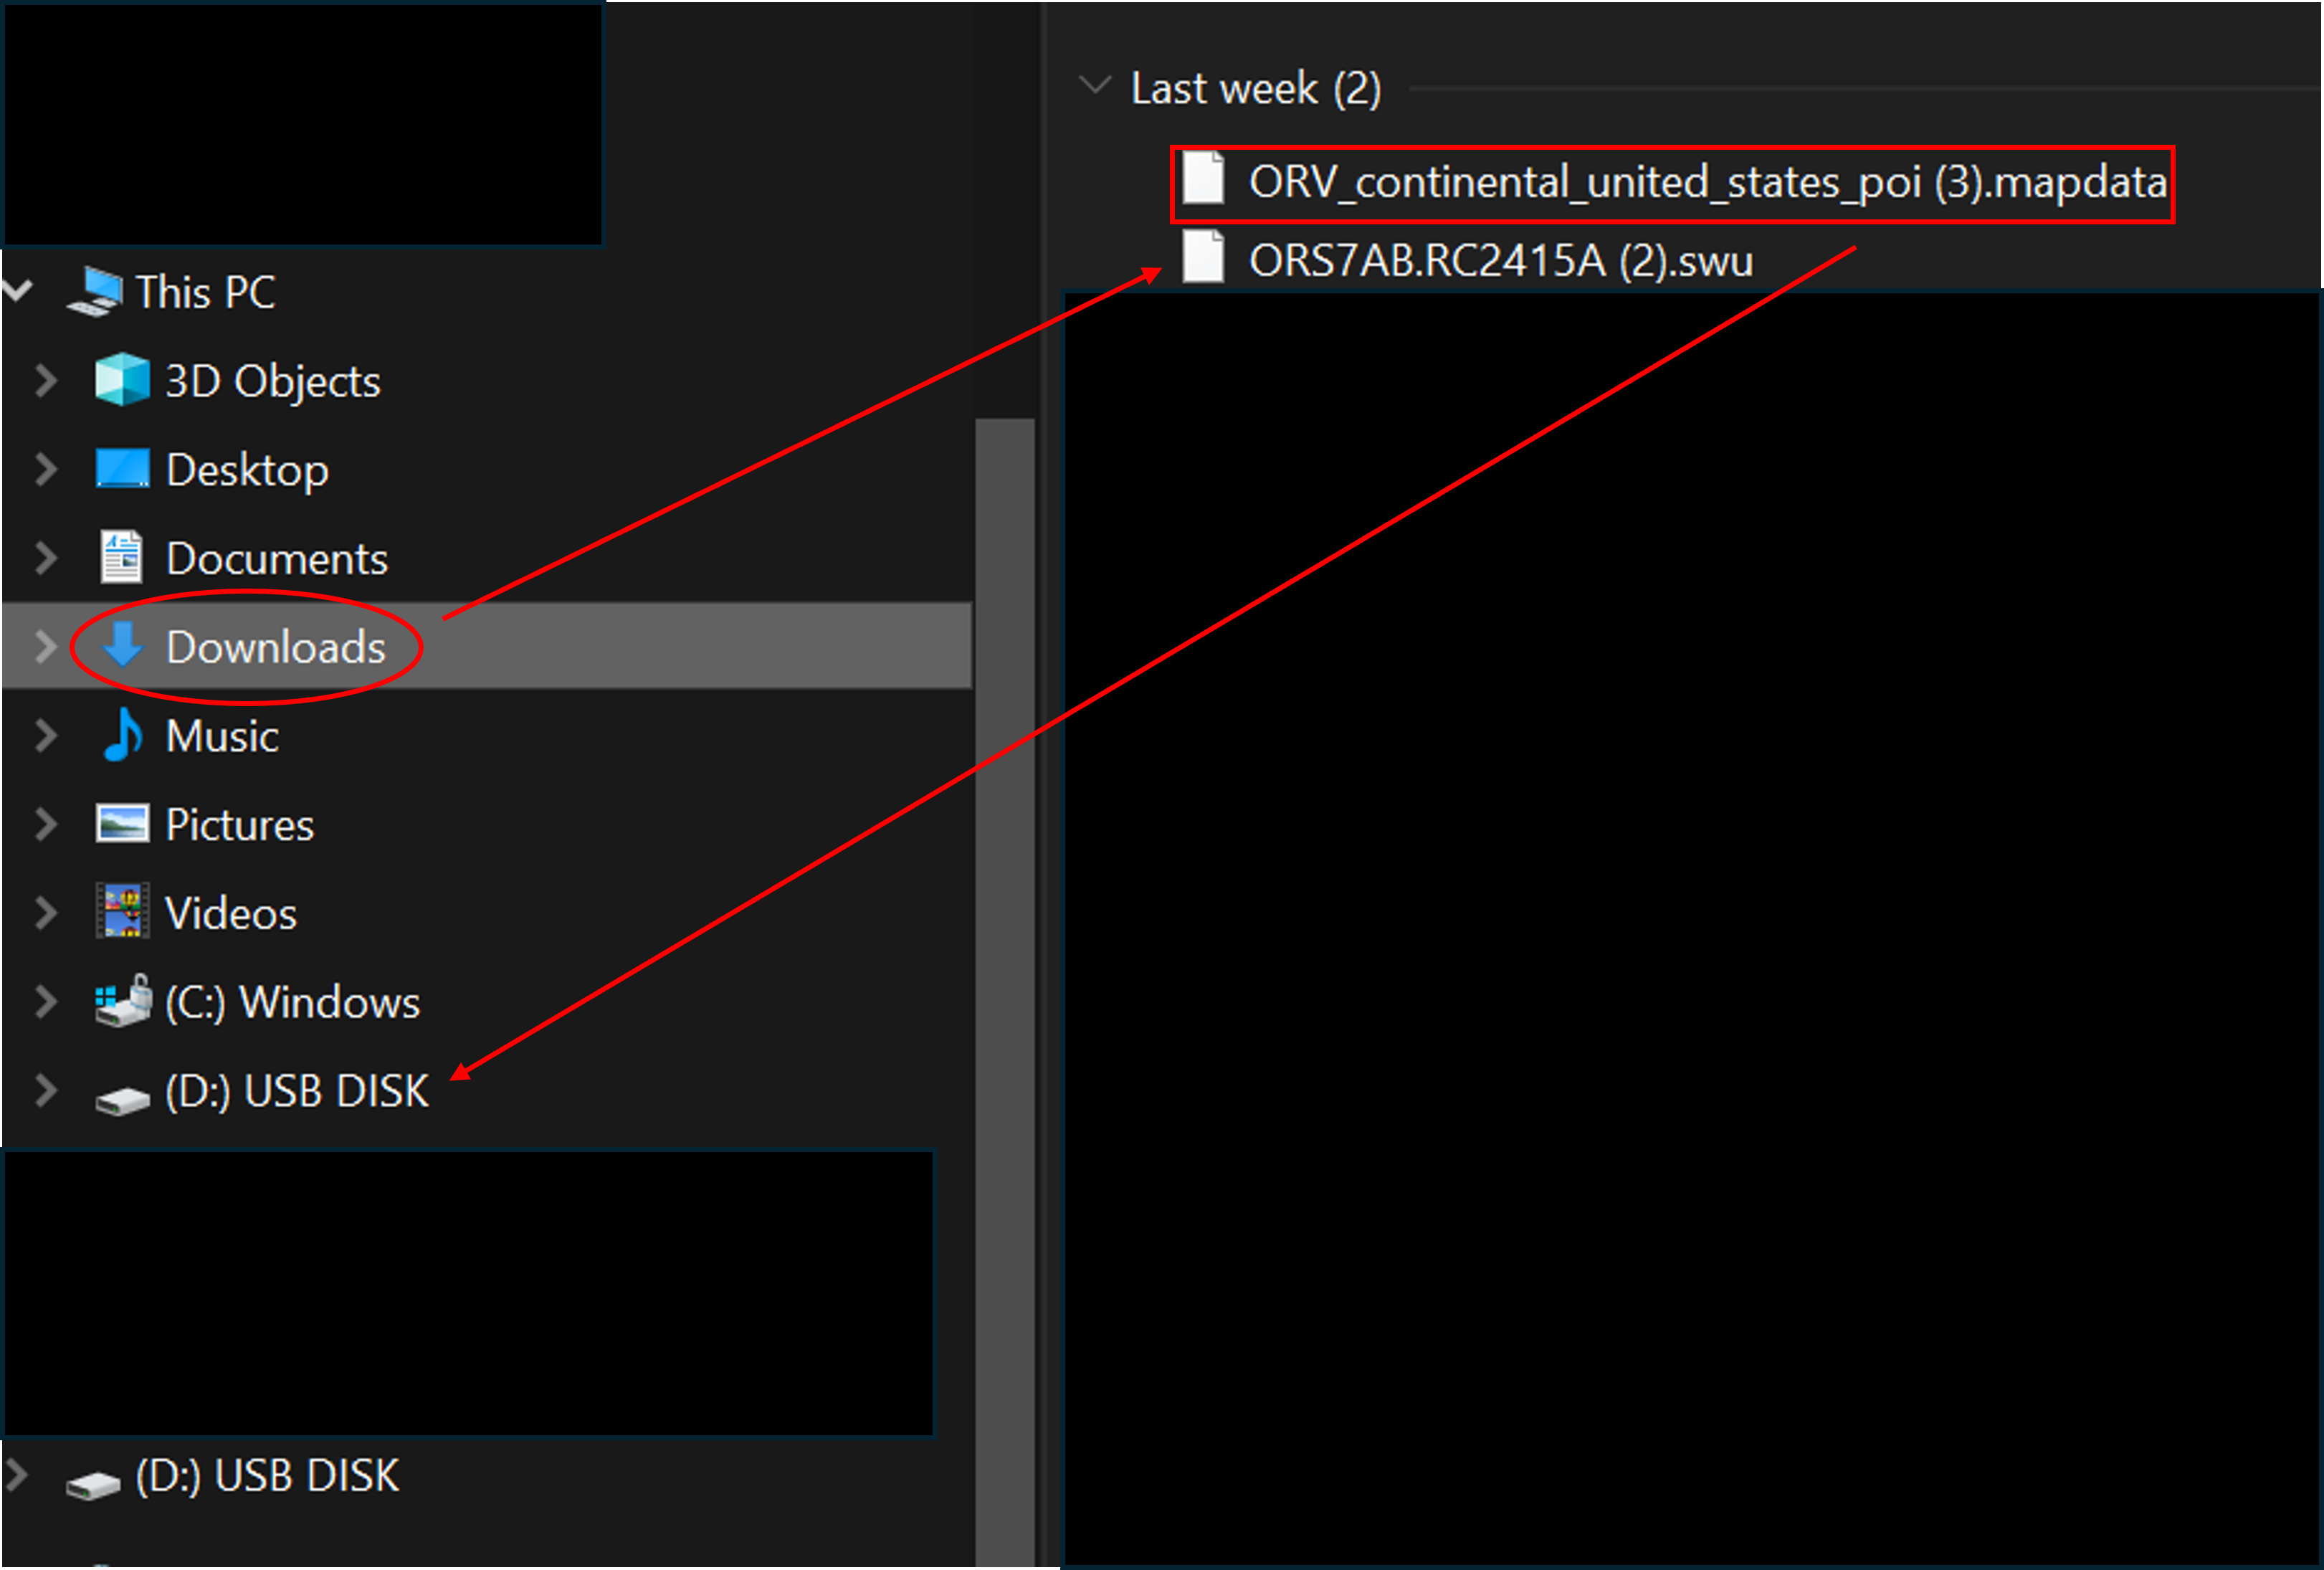Viewport: 2324px width, 1570px height.
Task: Open the Documents page icon
Action: coord(122,557)
